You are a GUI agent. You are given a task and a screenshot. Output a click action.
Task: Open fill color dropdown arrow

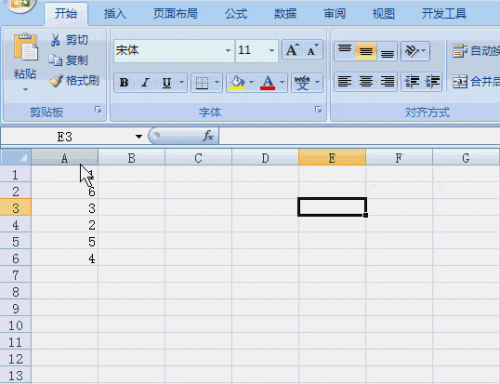[251, 82]
